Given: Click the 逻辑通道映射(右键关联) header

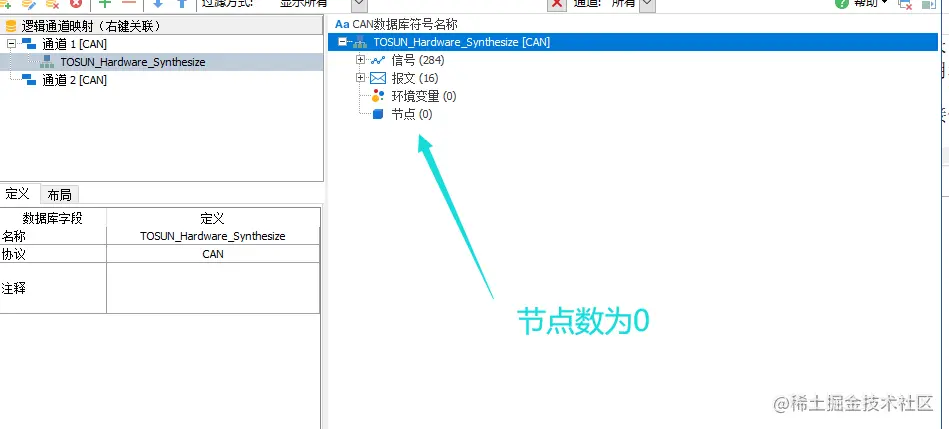Looking at the screenshot, I should tap(162, 26).
